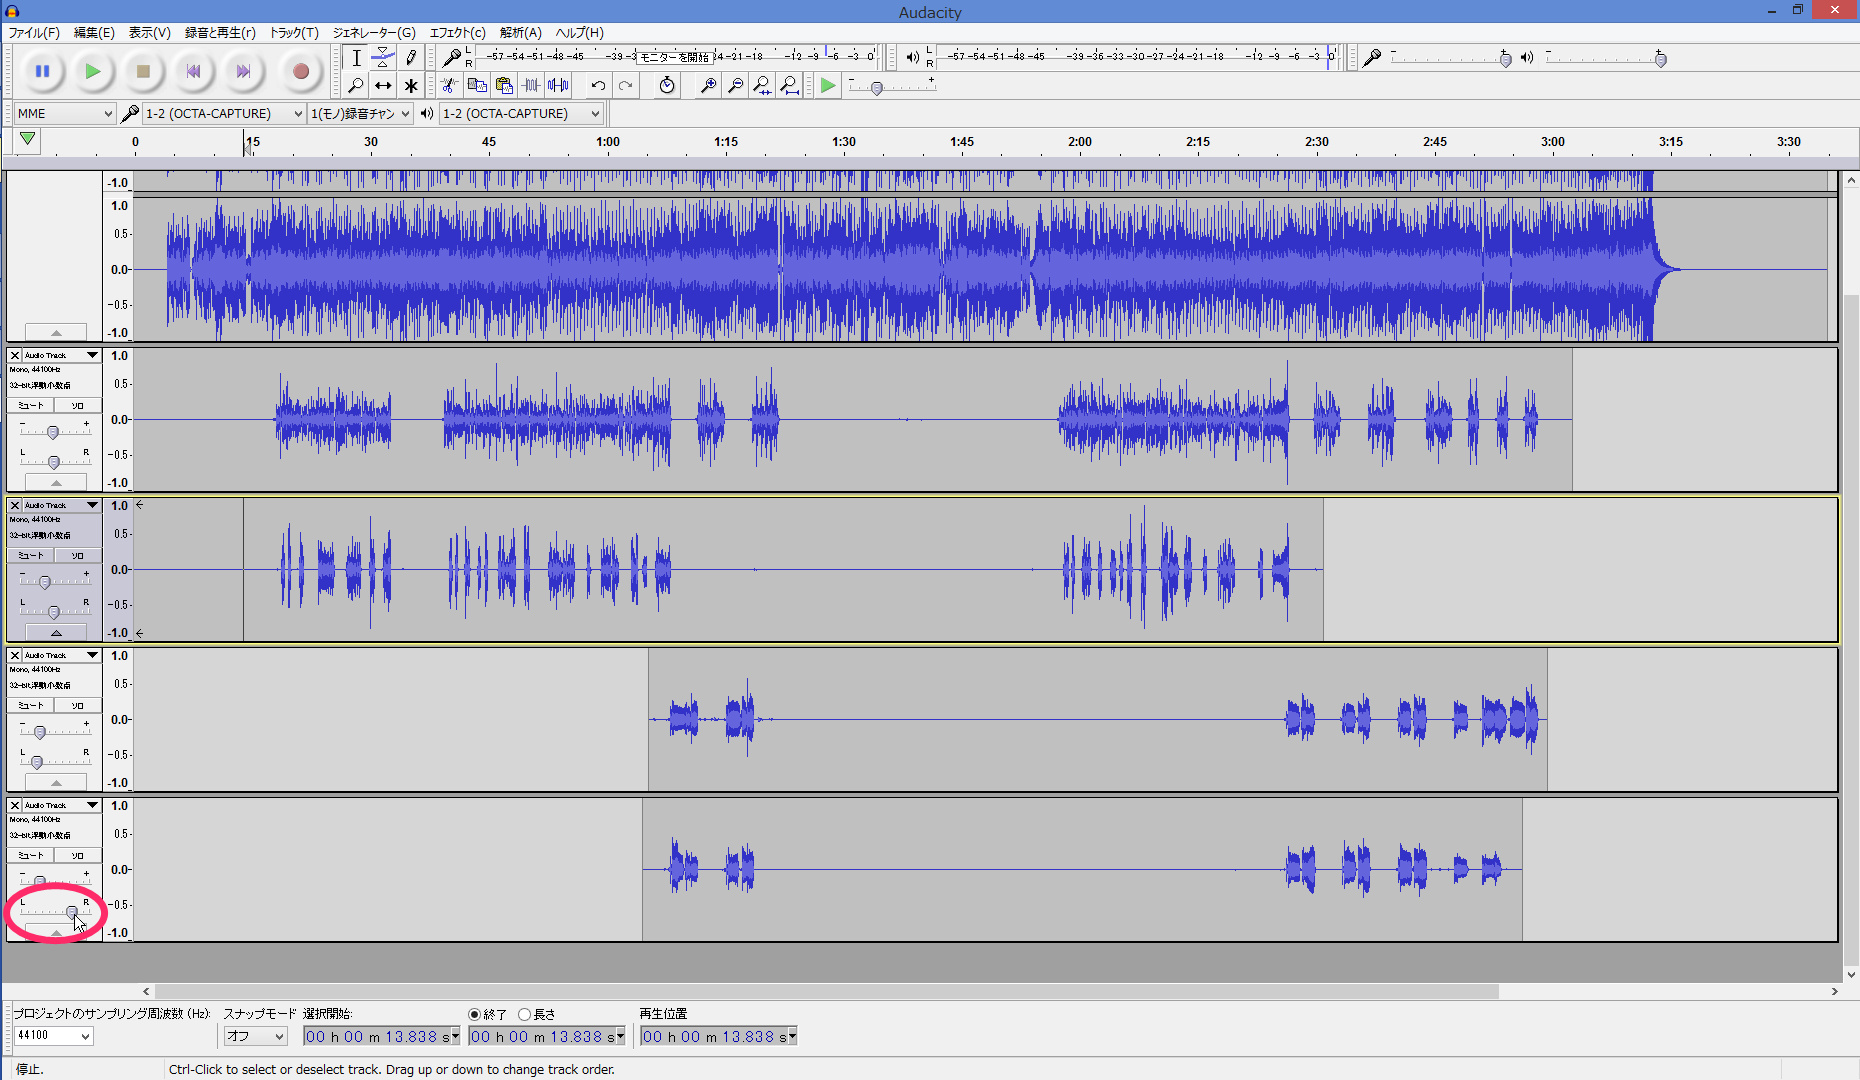Click the Redo arrow icon

625,86
